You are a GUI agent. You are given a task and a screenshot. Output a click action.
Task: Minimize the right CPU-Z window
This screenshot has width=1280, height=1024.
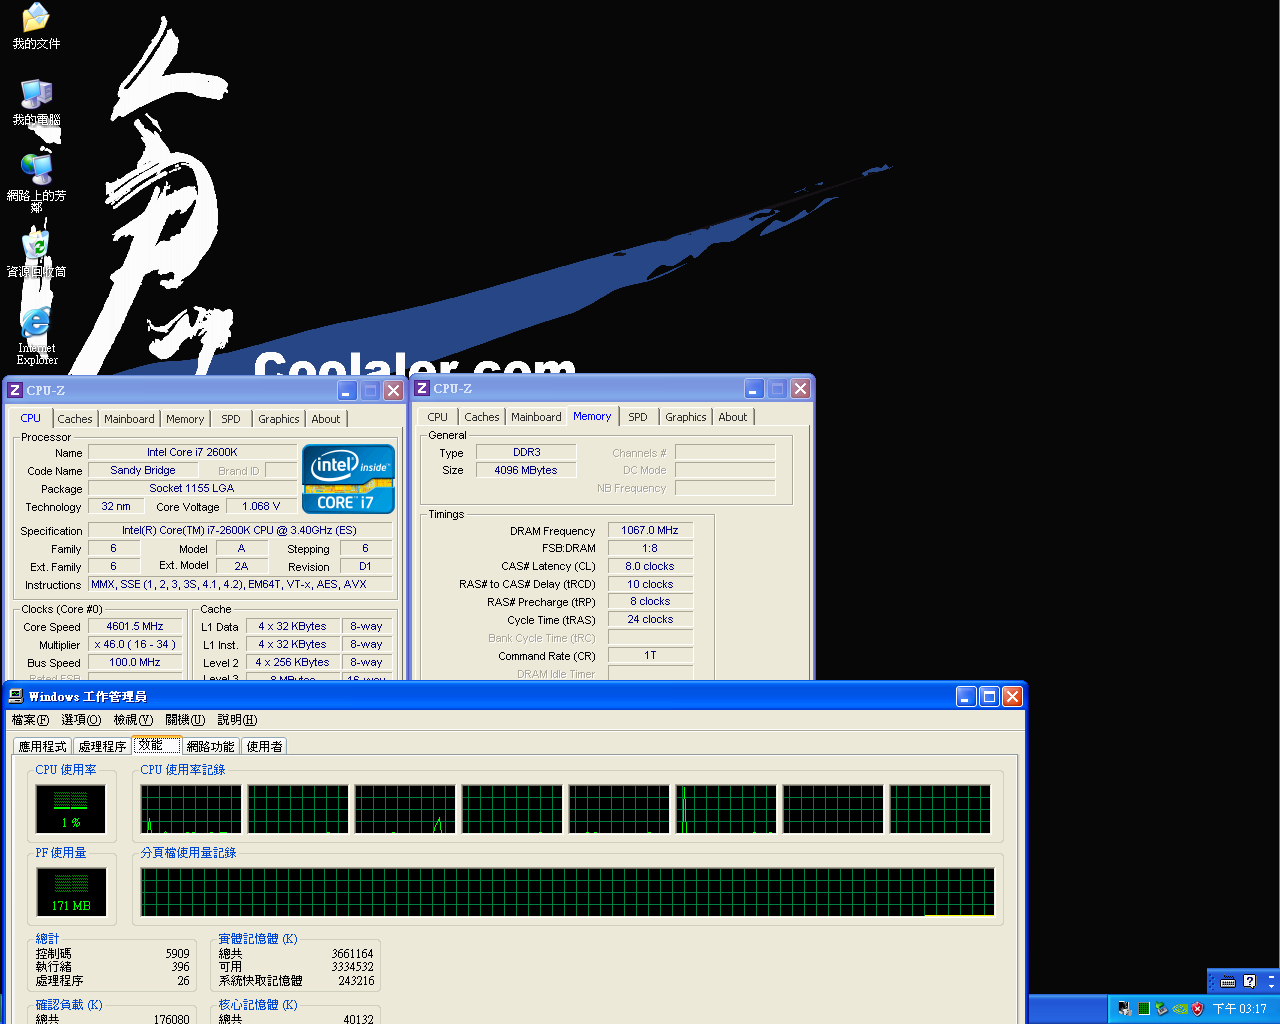click(x=754, y=389)
